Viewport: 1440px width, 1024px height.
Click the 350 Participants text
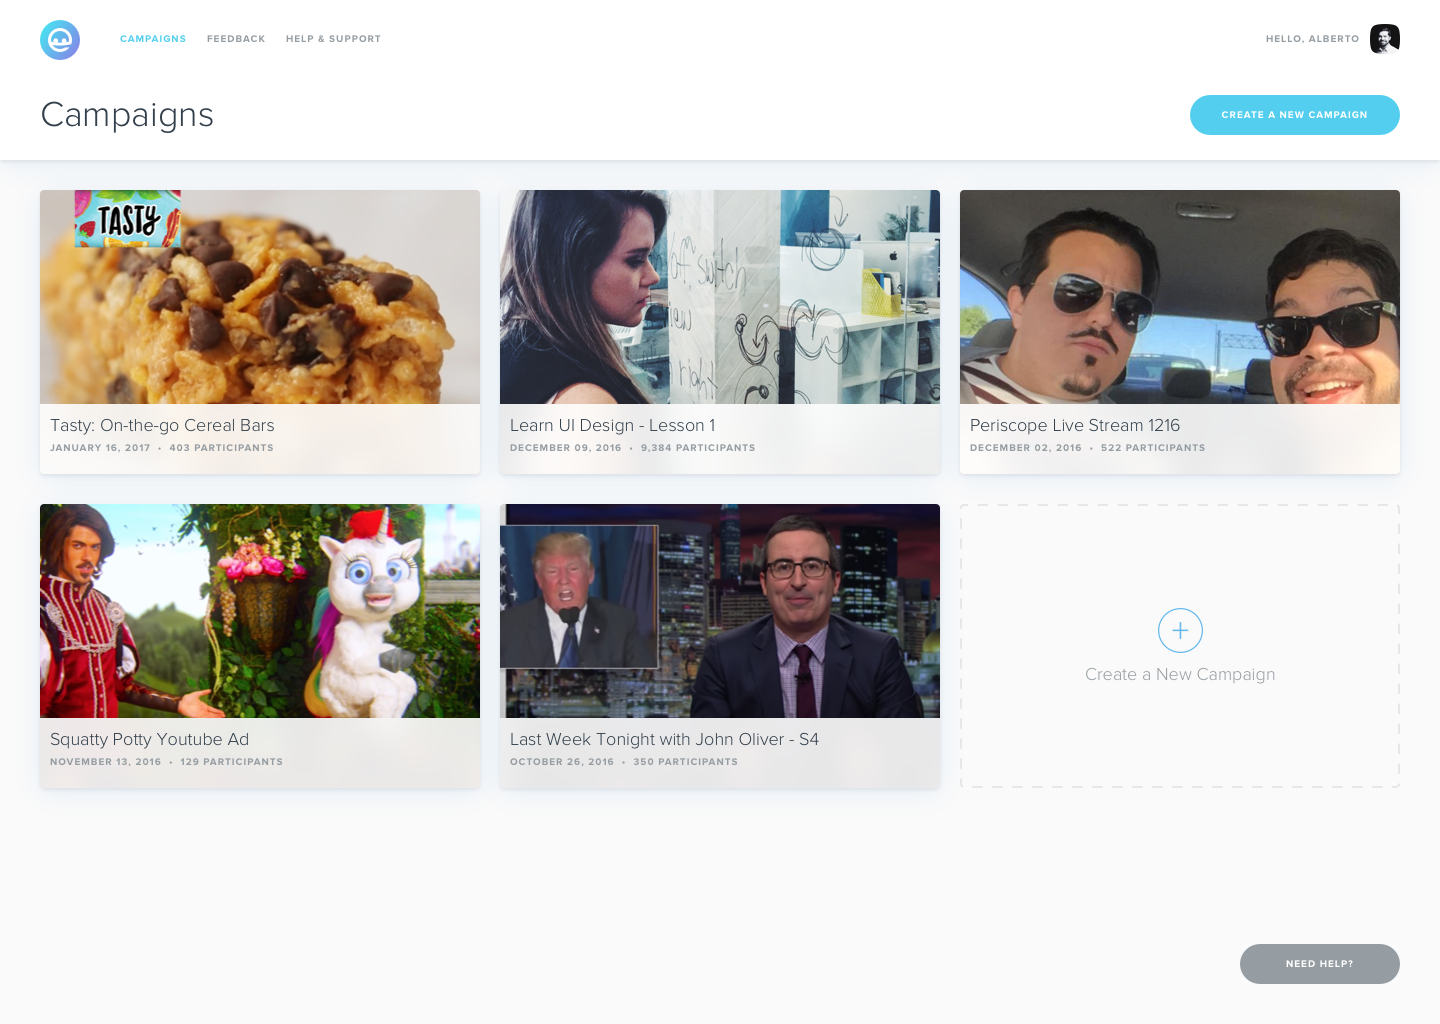pos(685,762)
